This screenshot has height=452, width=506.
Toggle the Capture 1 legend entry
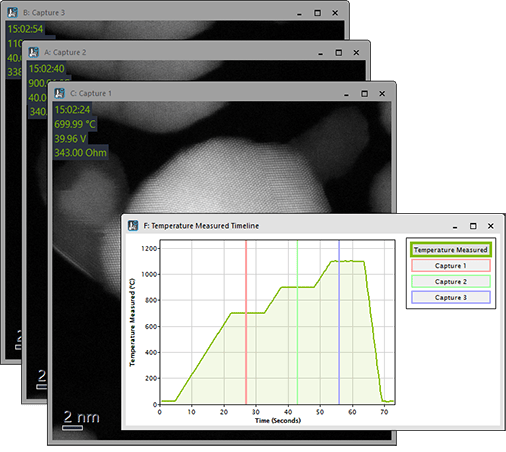(x=451, y=266)
